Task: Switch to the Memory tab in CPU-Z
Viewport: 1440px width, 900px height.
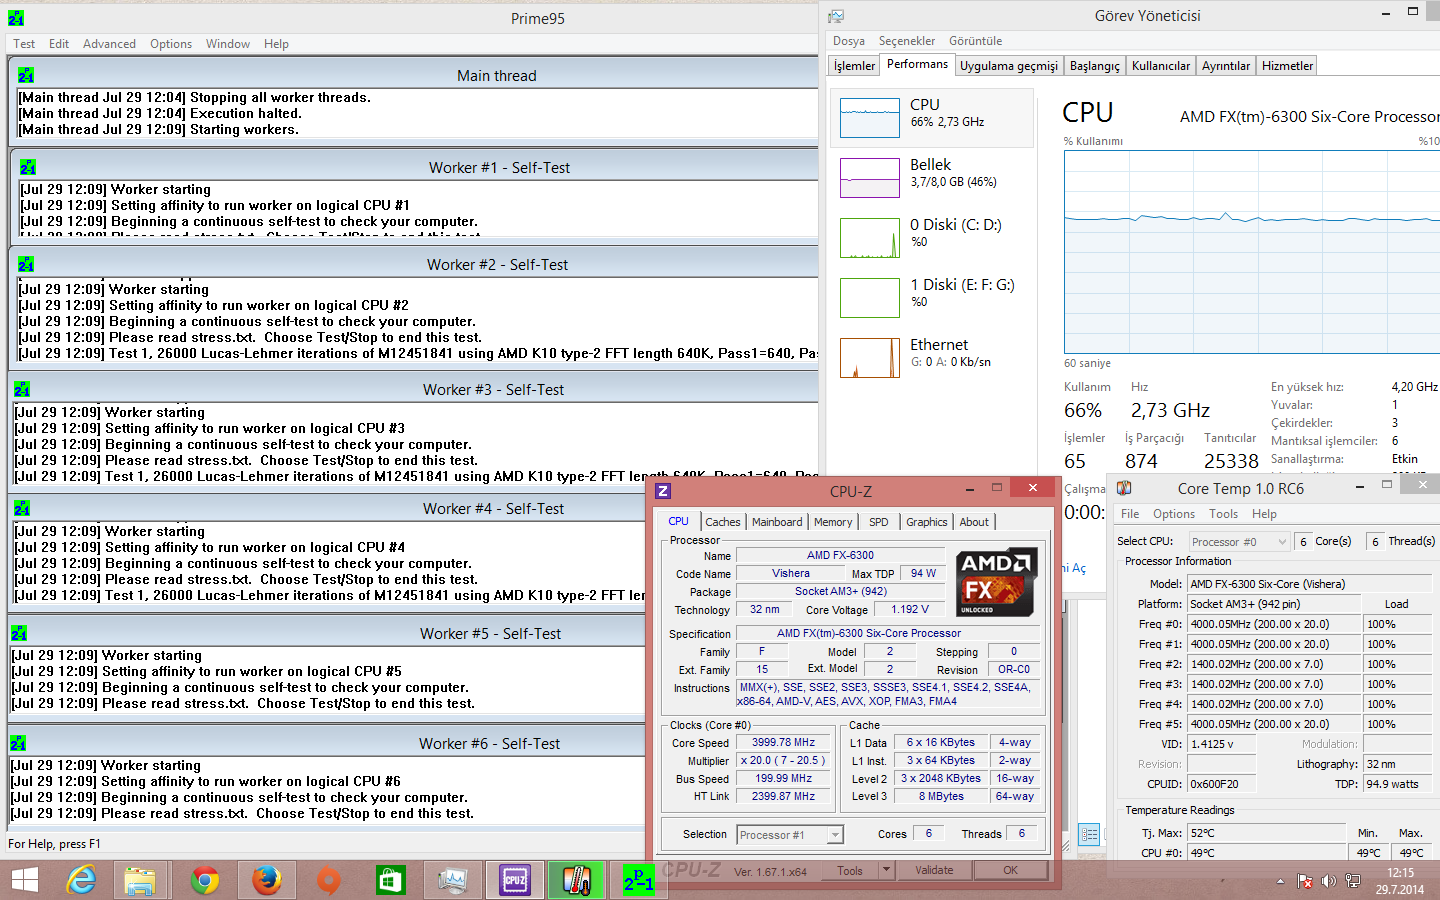Action: [x=833, y=522]
